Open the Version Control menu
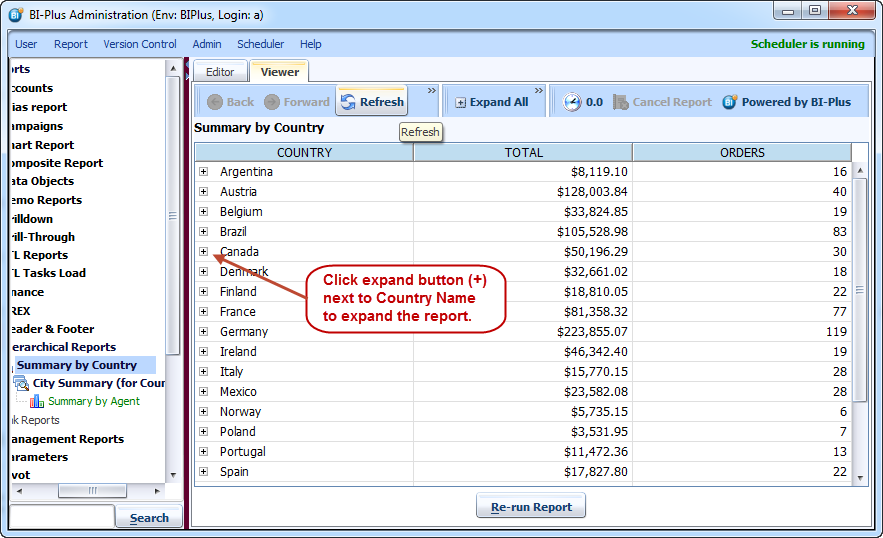 (140, 44)
